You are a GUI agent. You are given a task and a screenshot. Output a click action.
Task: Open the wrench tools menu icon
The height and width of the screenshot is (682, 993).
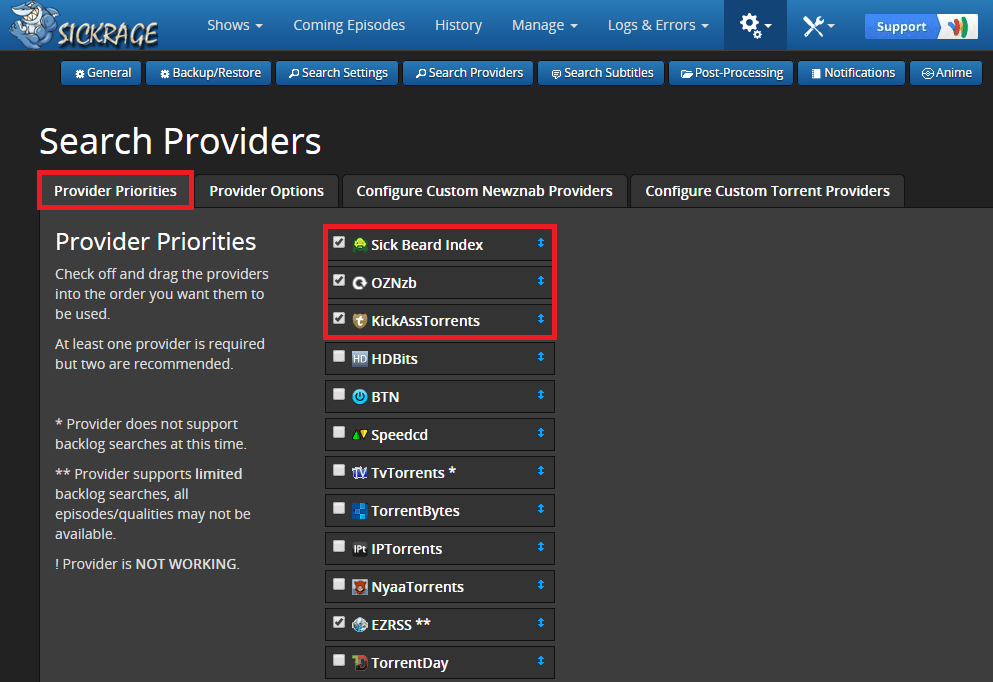click(818, 25)
